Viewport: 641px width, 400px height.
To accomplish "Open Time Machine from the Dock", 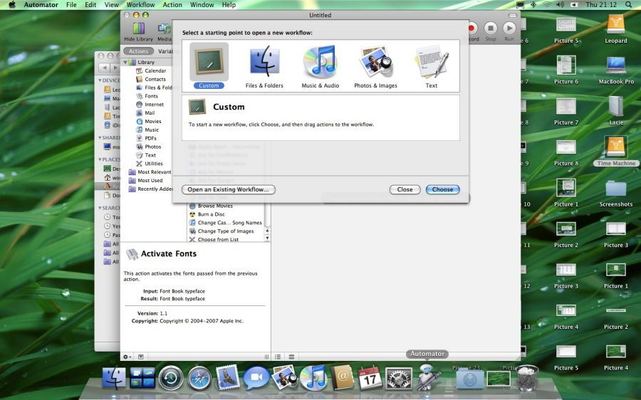I will point(171,378).
